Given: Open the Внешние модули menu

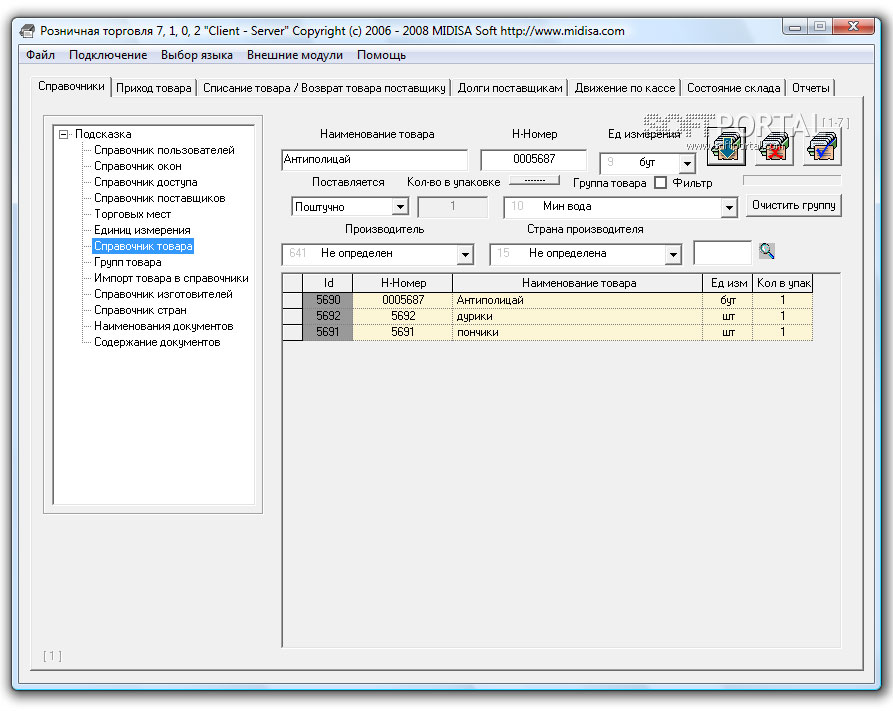Looking at the screenshot, I should [x=294, y=55].
